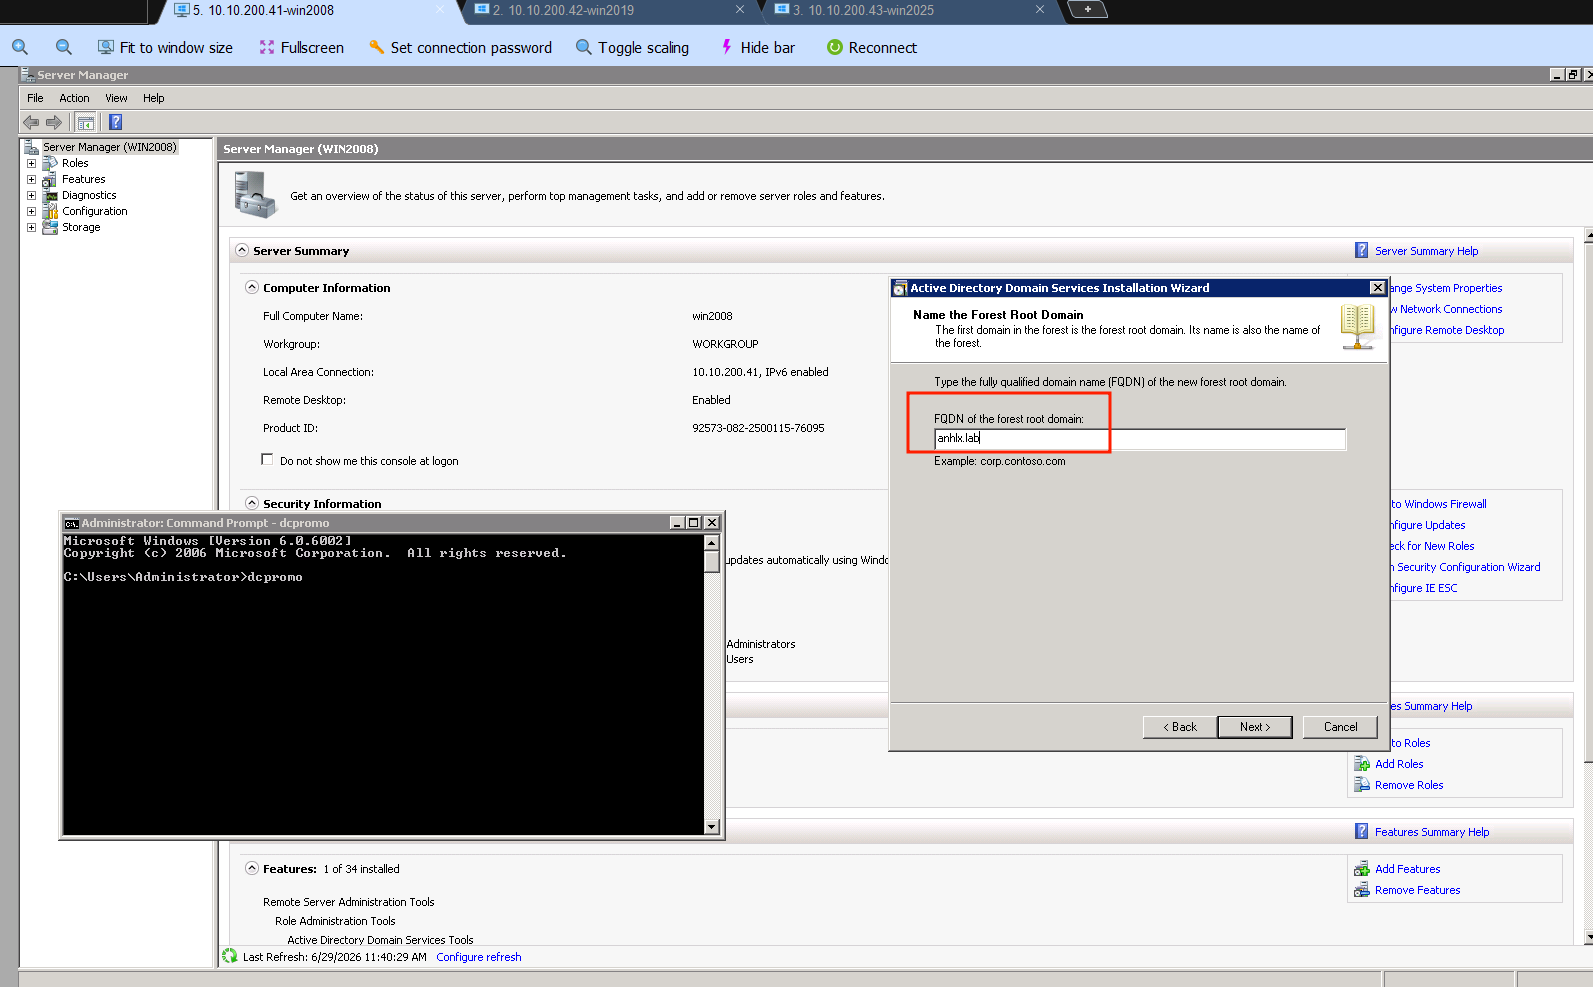Open the File menu in Server Manager
Viewport: 1593px width, 987px height.
pyautogui.click(x=35, y=98)
